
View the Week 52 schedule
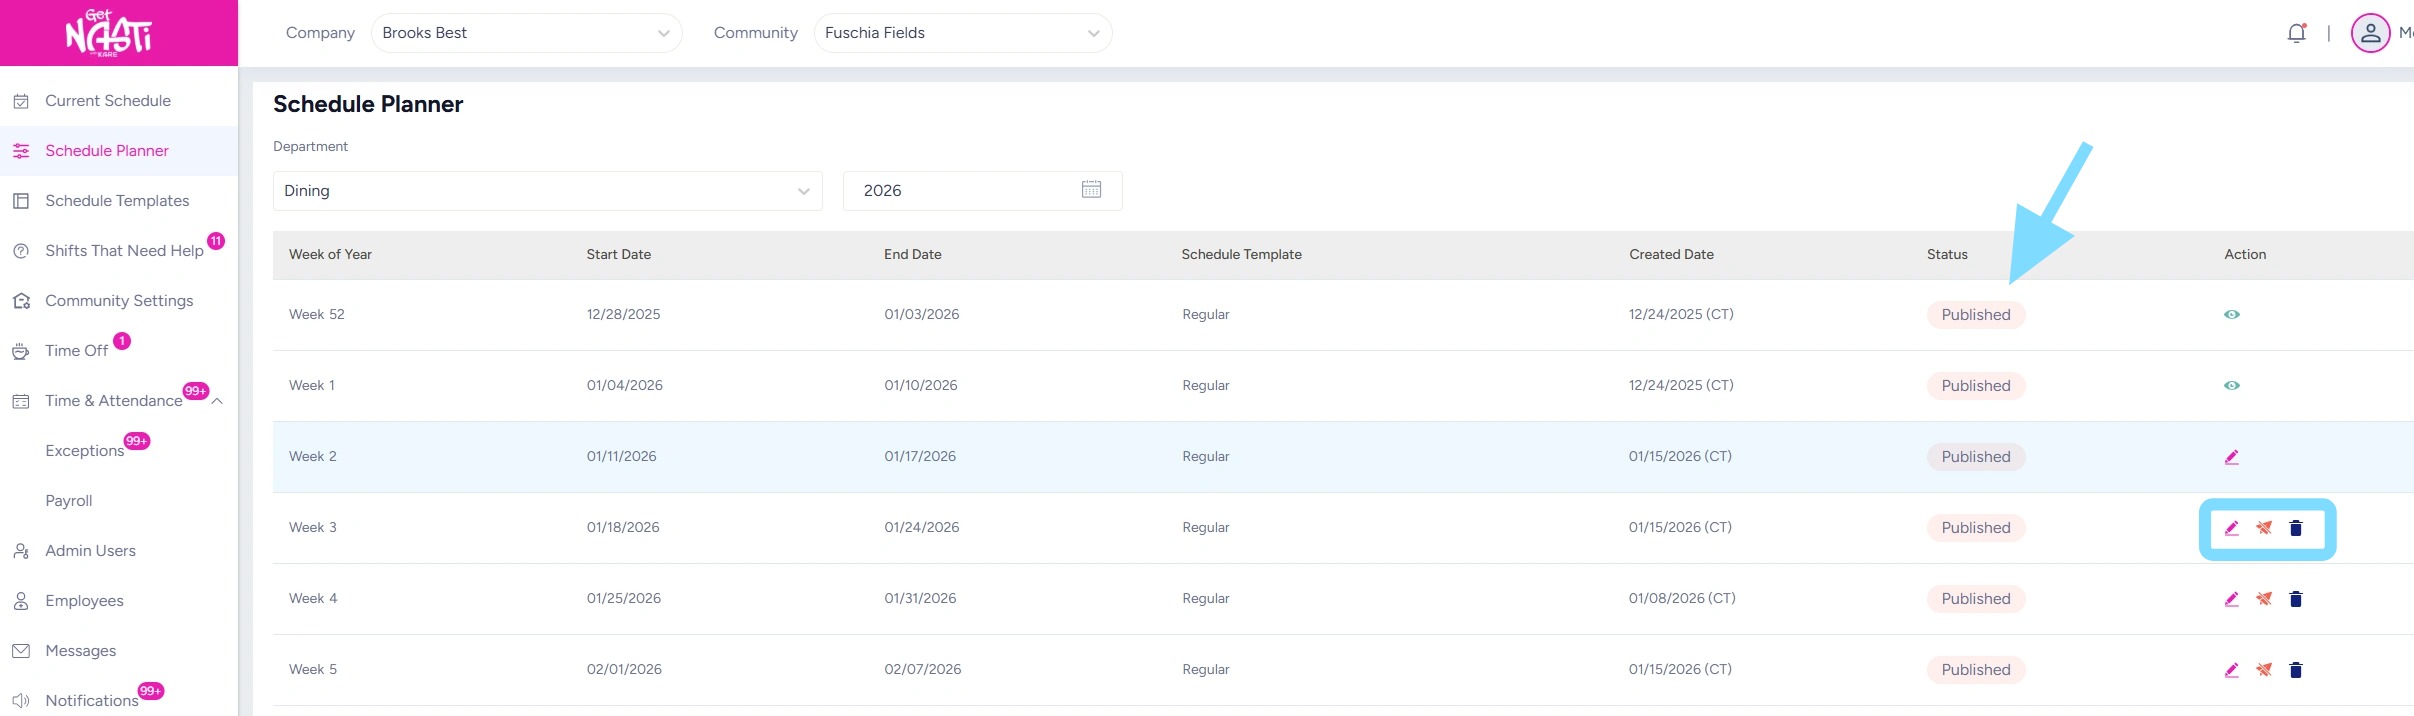click(2231, 315)
